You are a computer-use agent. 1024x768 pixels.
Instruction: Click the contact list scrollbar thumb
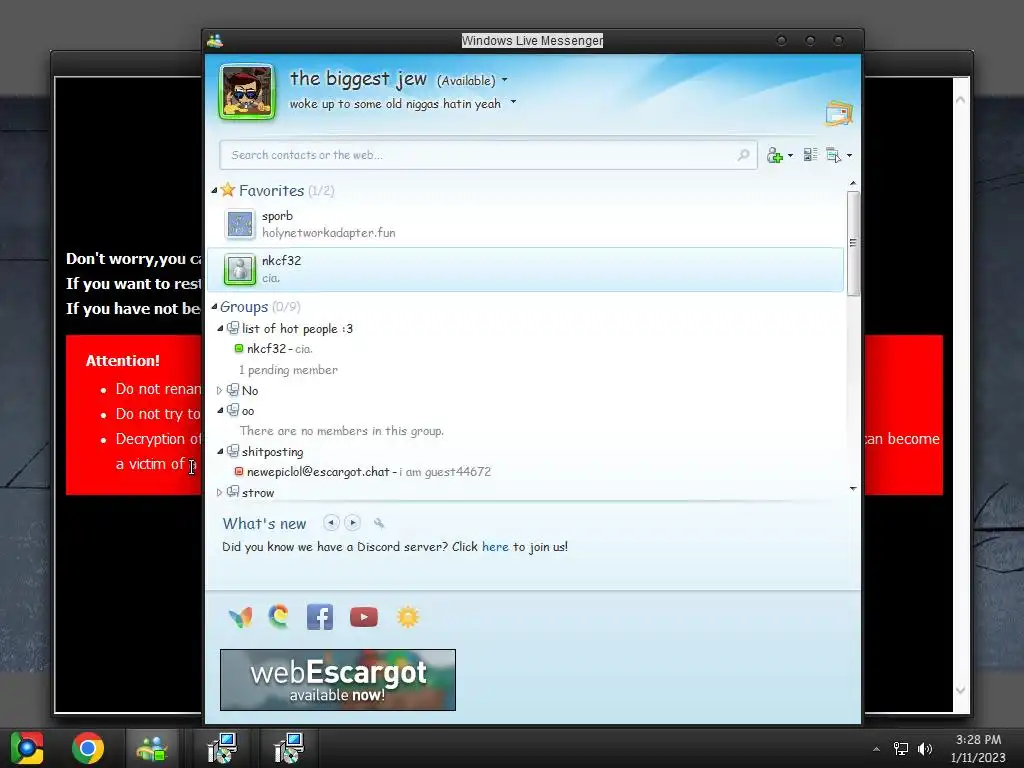[x=853, y=243]
